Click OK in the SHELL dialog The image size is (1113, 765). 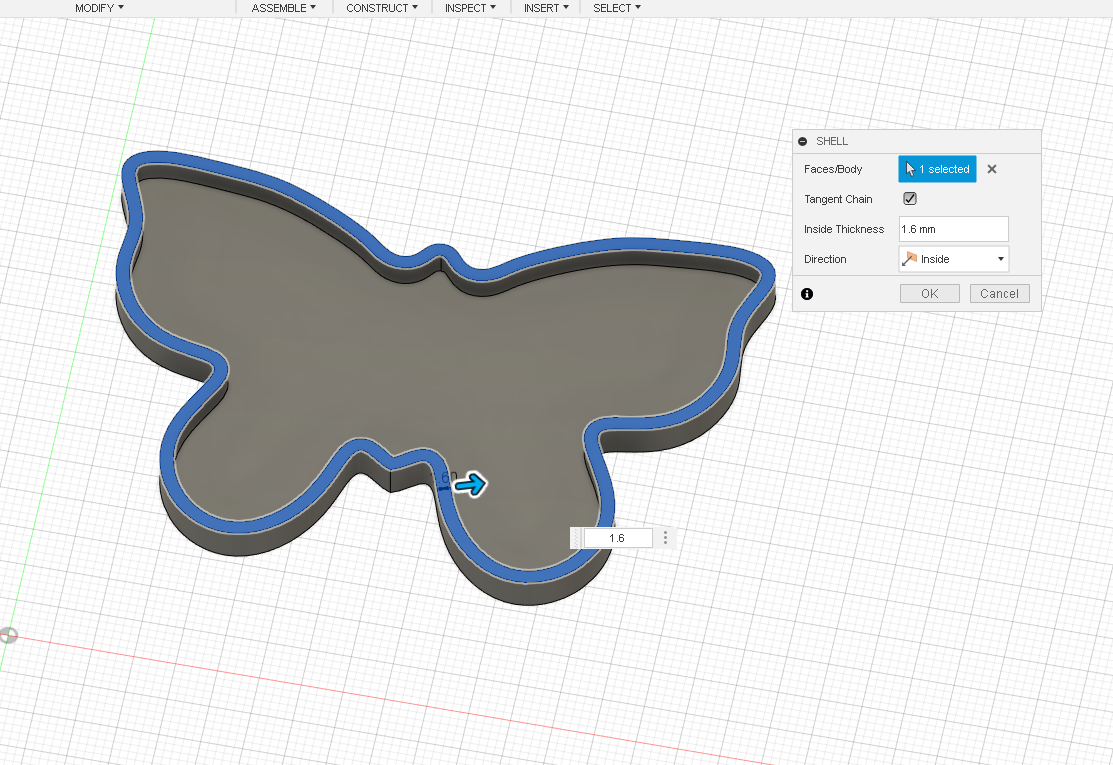(930, 294)
